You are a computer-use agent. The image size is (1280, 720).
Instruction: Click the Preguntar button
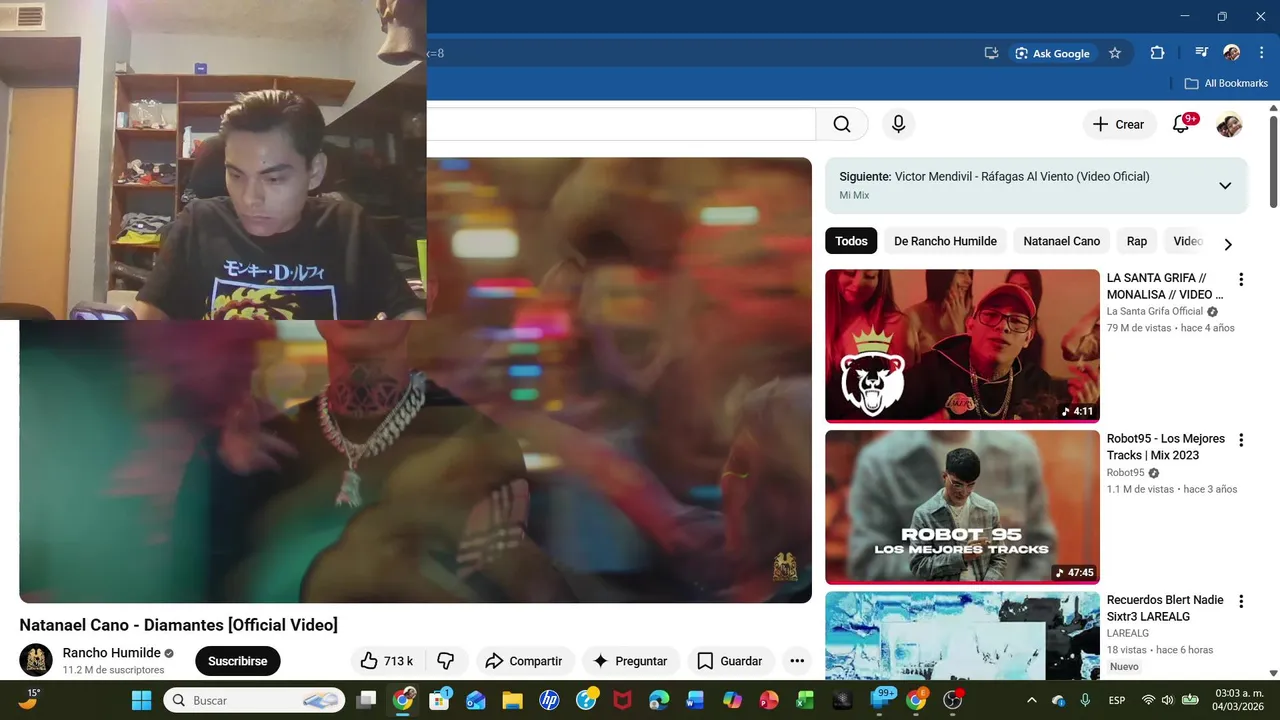coord(631,661)
